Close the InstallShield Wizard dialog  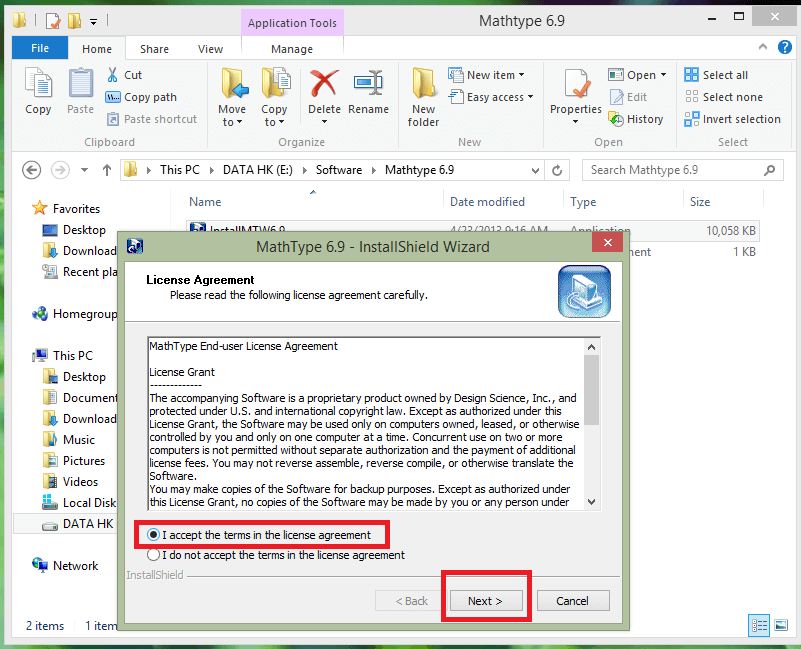click(x=607, y=242)
